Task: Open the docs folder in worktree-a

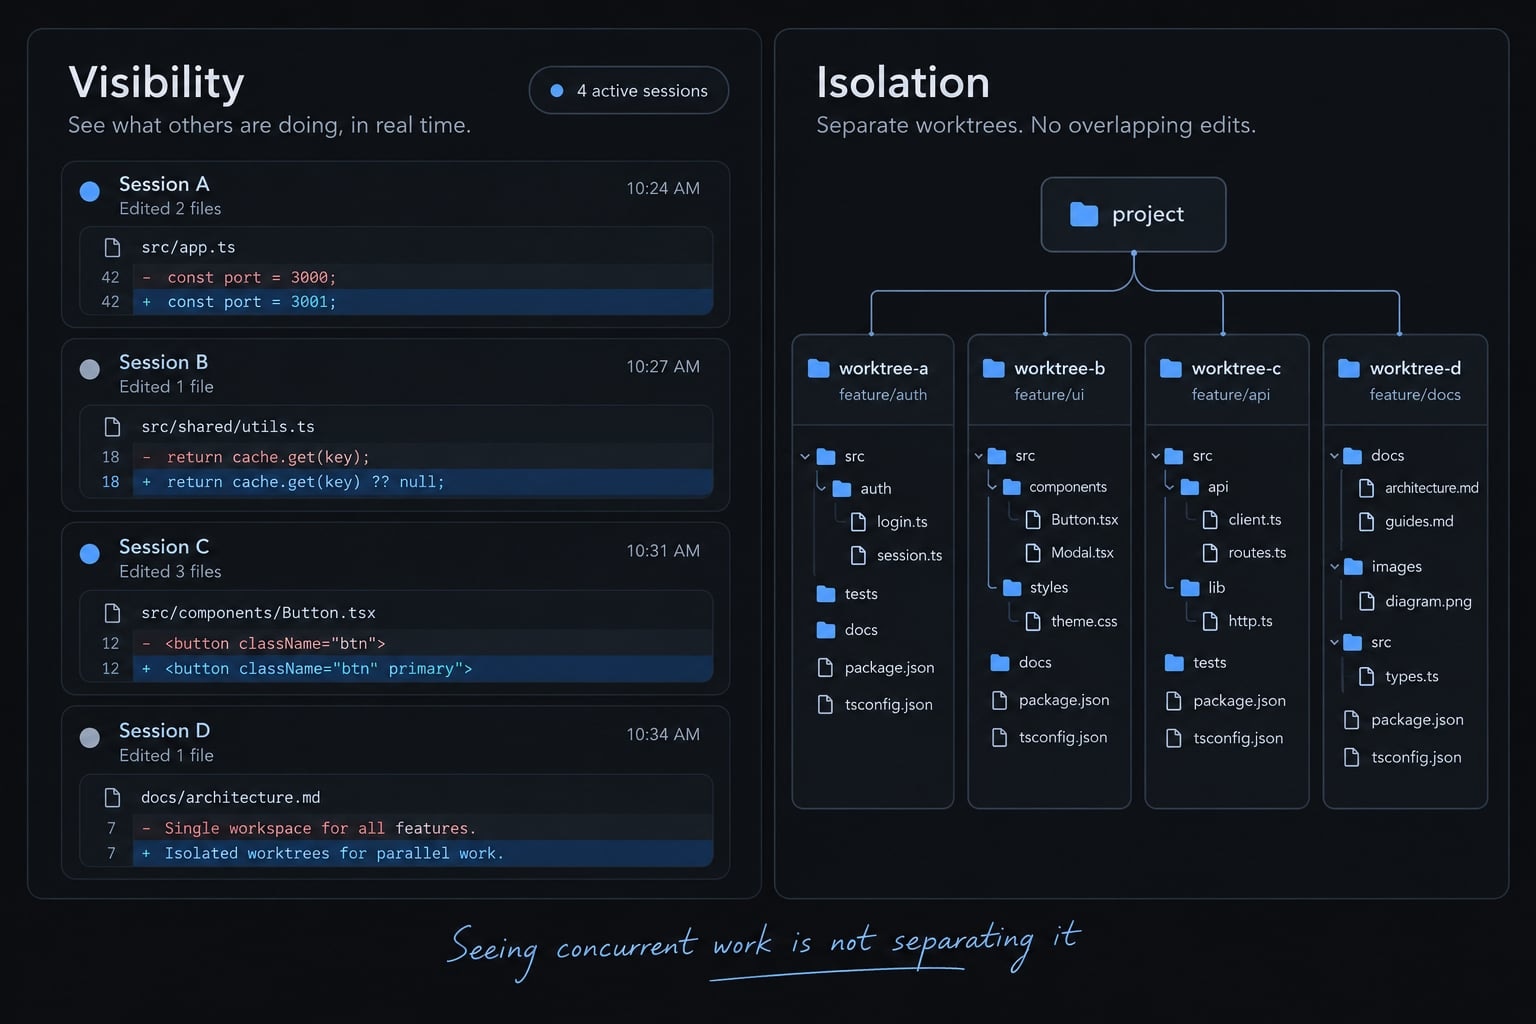Action: (847, 630)
